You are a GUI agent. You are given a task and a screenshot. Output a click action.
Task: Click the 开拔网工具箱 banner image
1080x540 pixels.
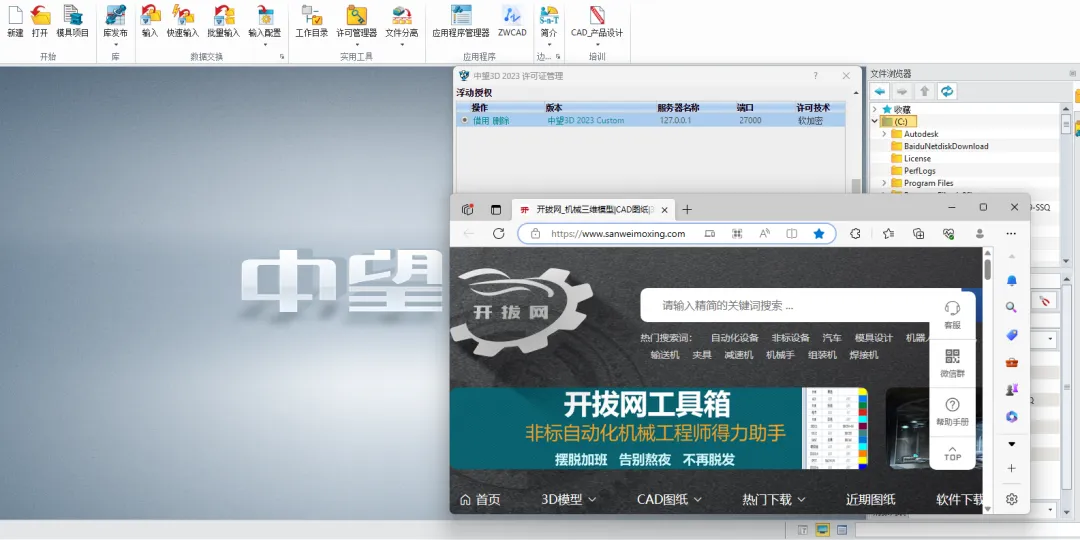coord(658,428)
